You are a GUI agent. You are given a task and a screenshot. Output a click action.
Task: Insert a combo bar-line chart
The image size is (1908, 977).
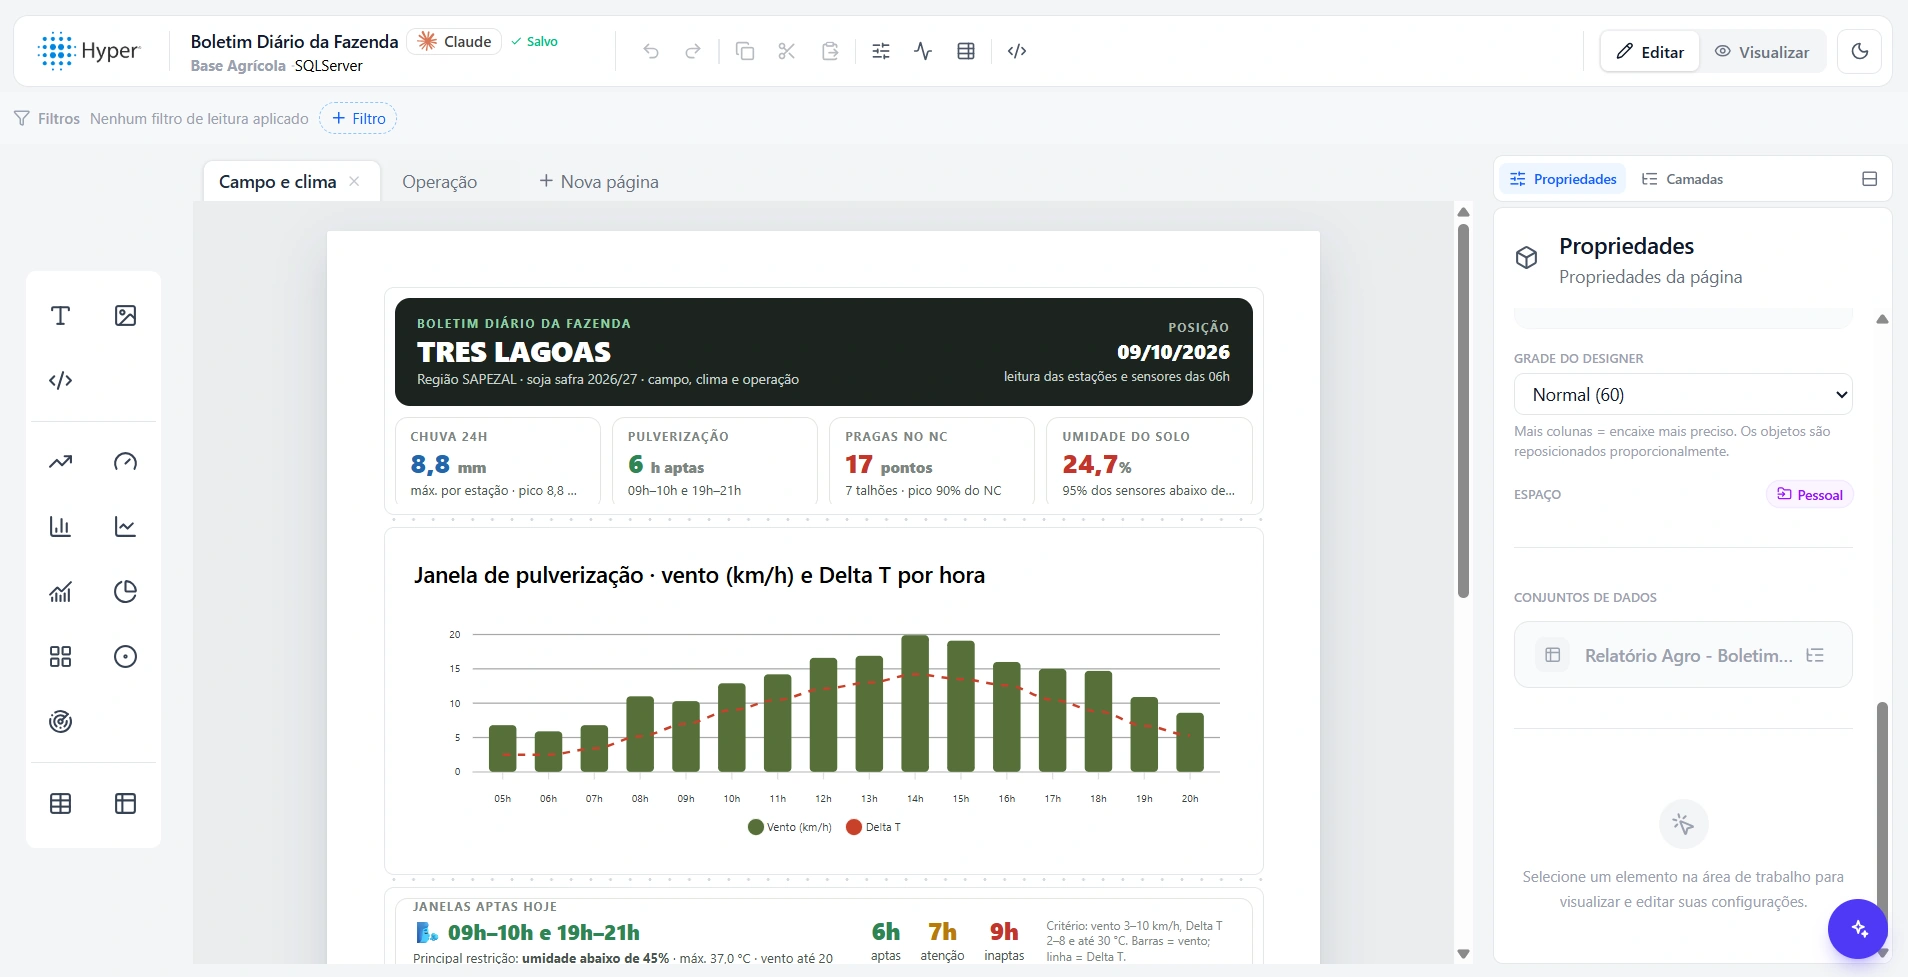click(60, 592)
